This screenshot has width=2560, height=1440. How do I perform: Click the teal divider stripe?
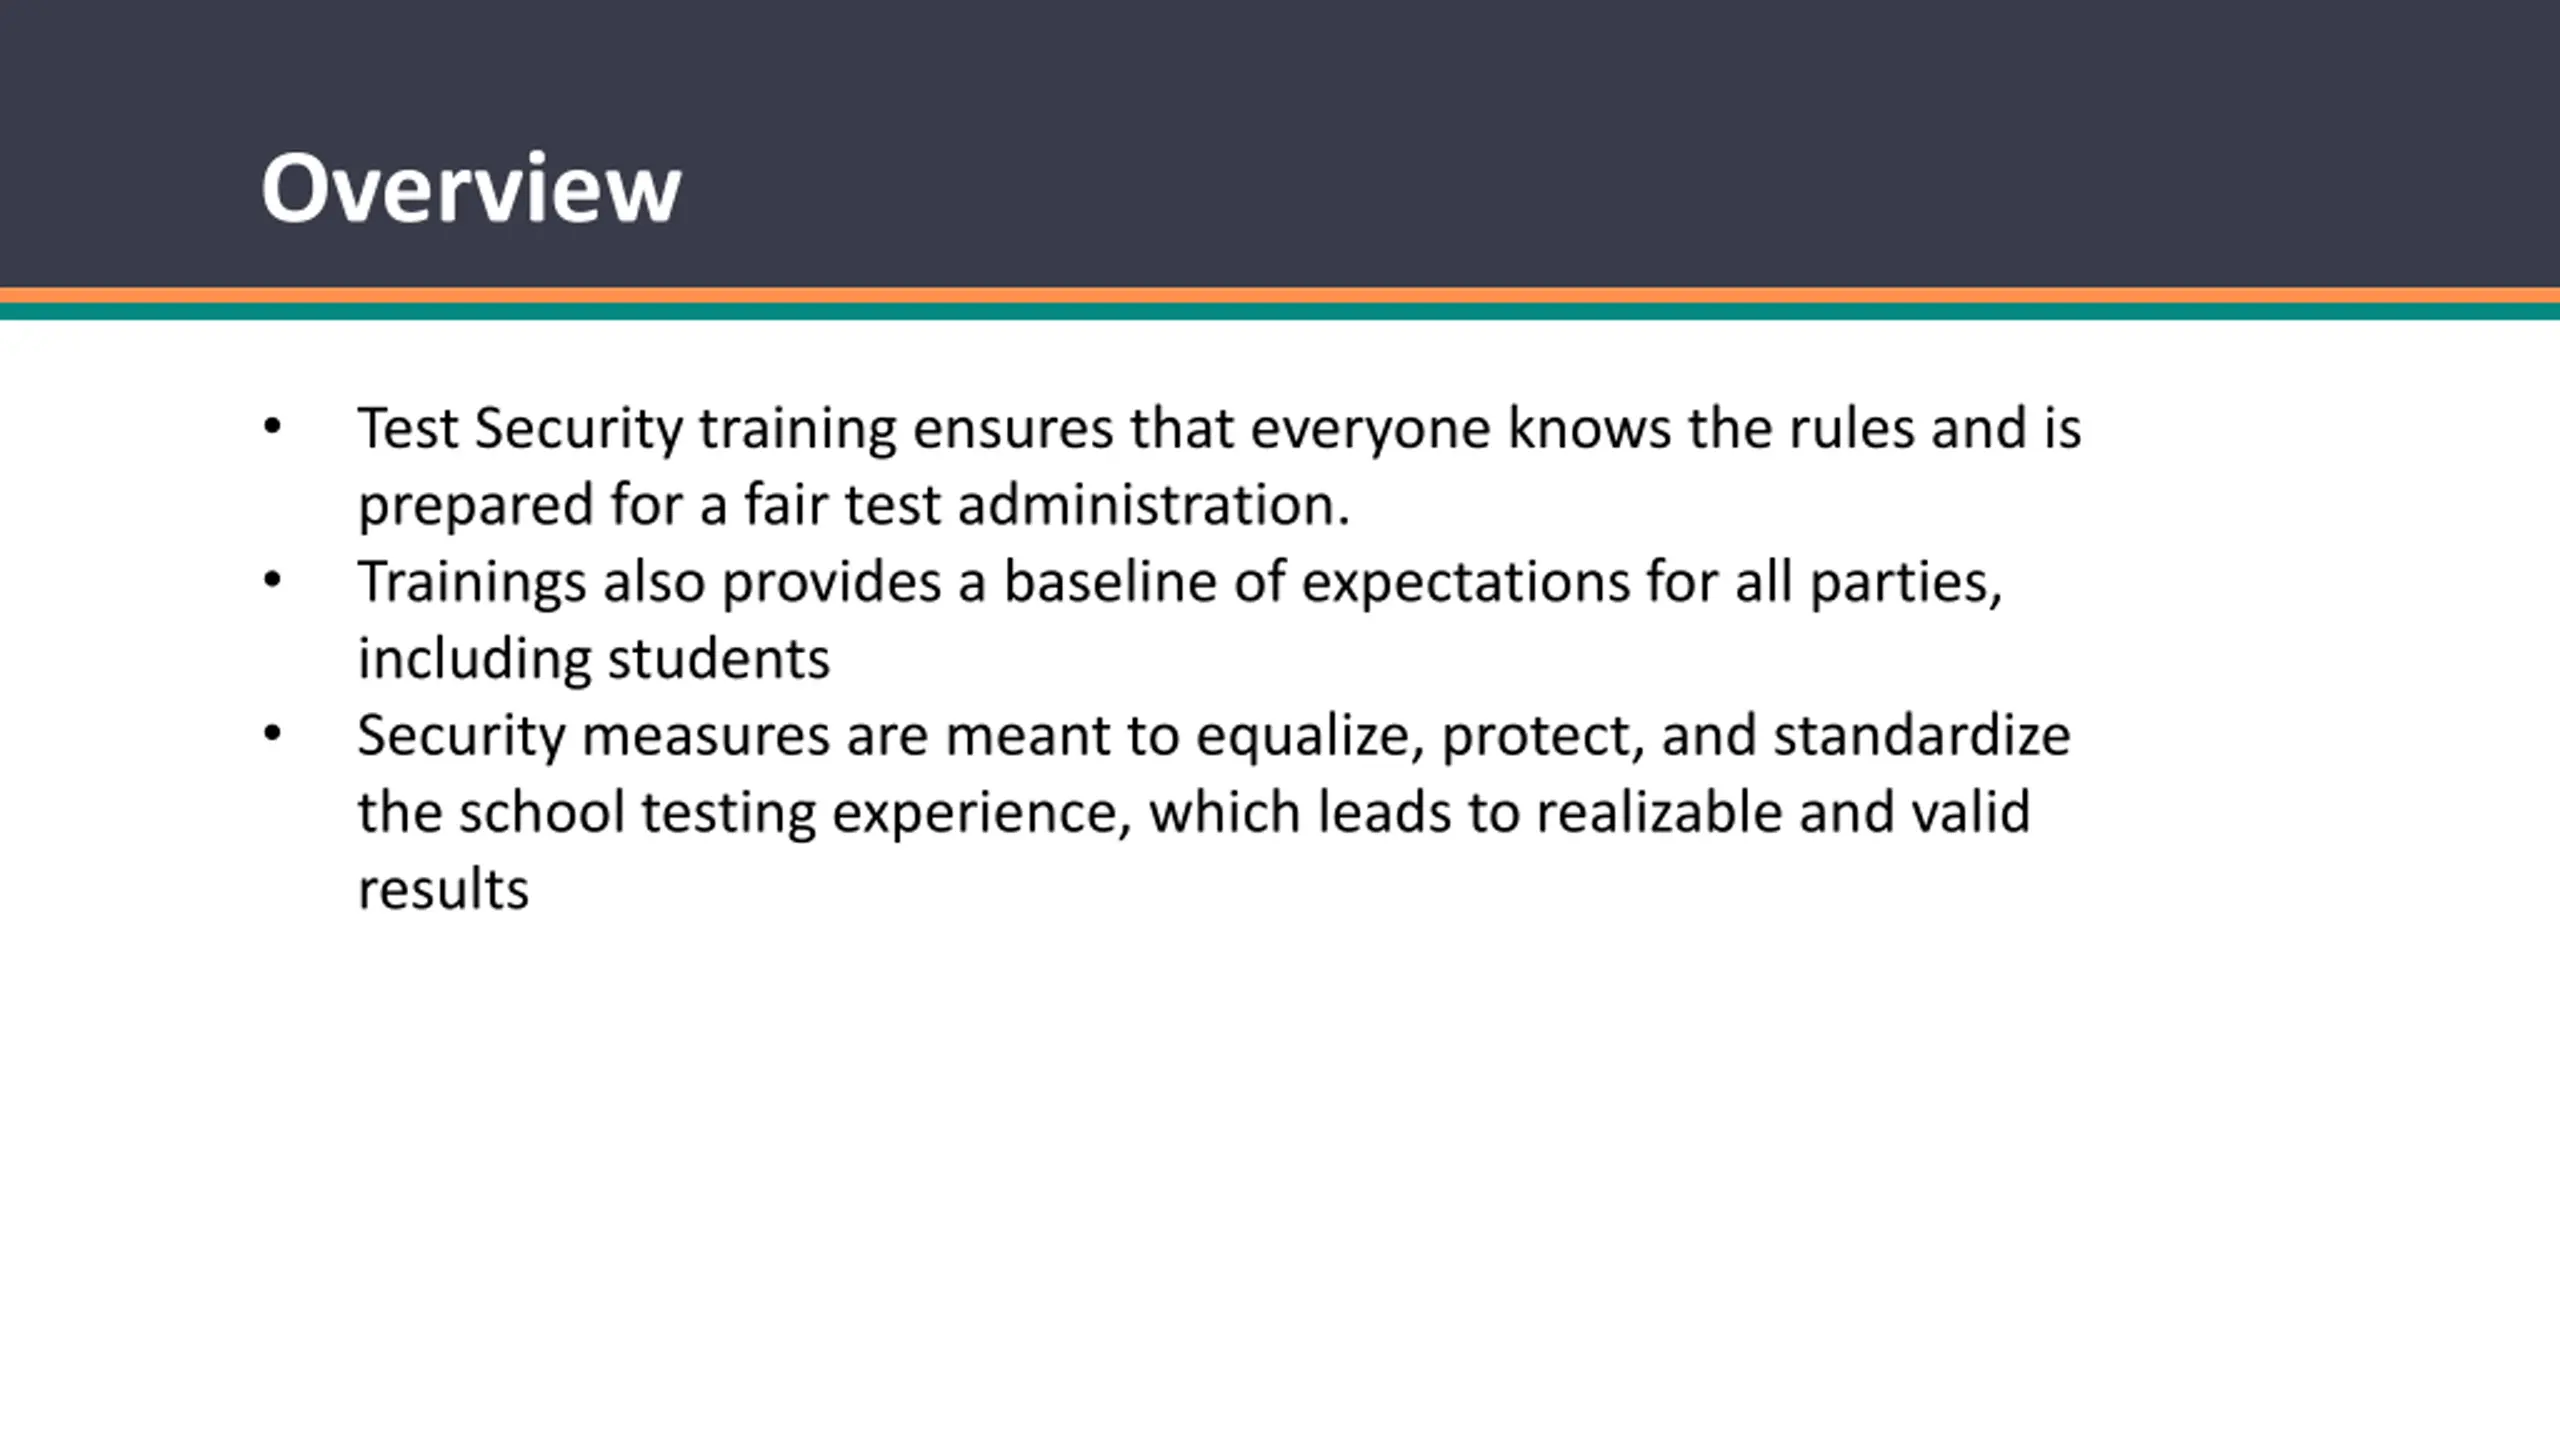point(1280,312)
